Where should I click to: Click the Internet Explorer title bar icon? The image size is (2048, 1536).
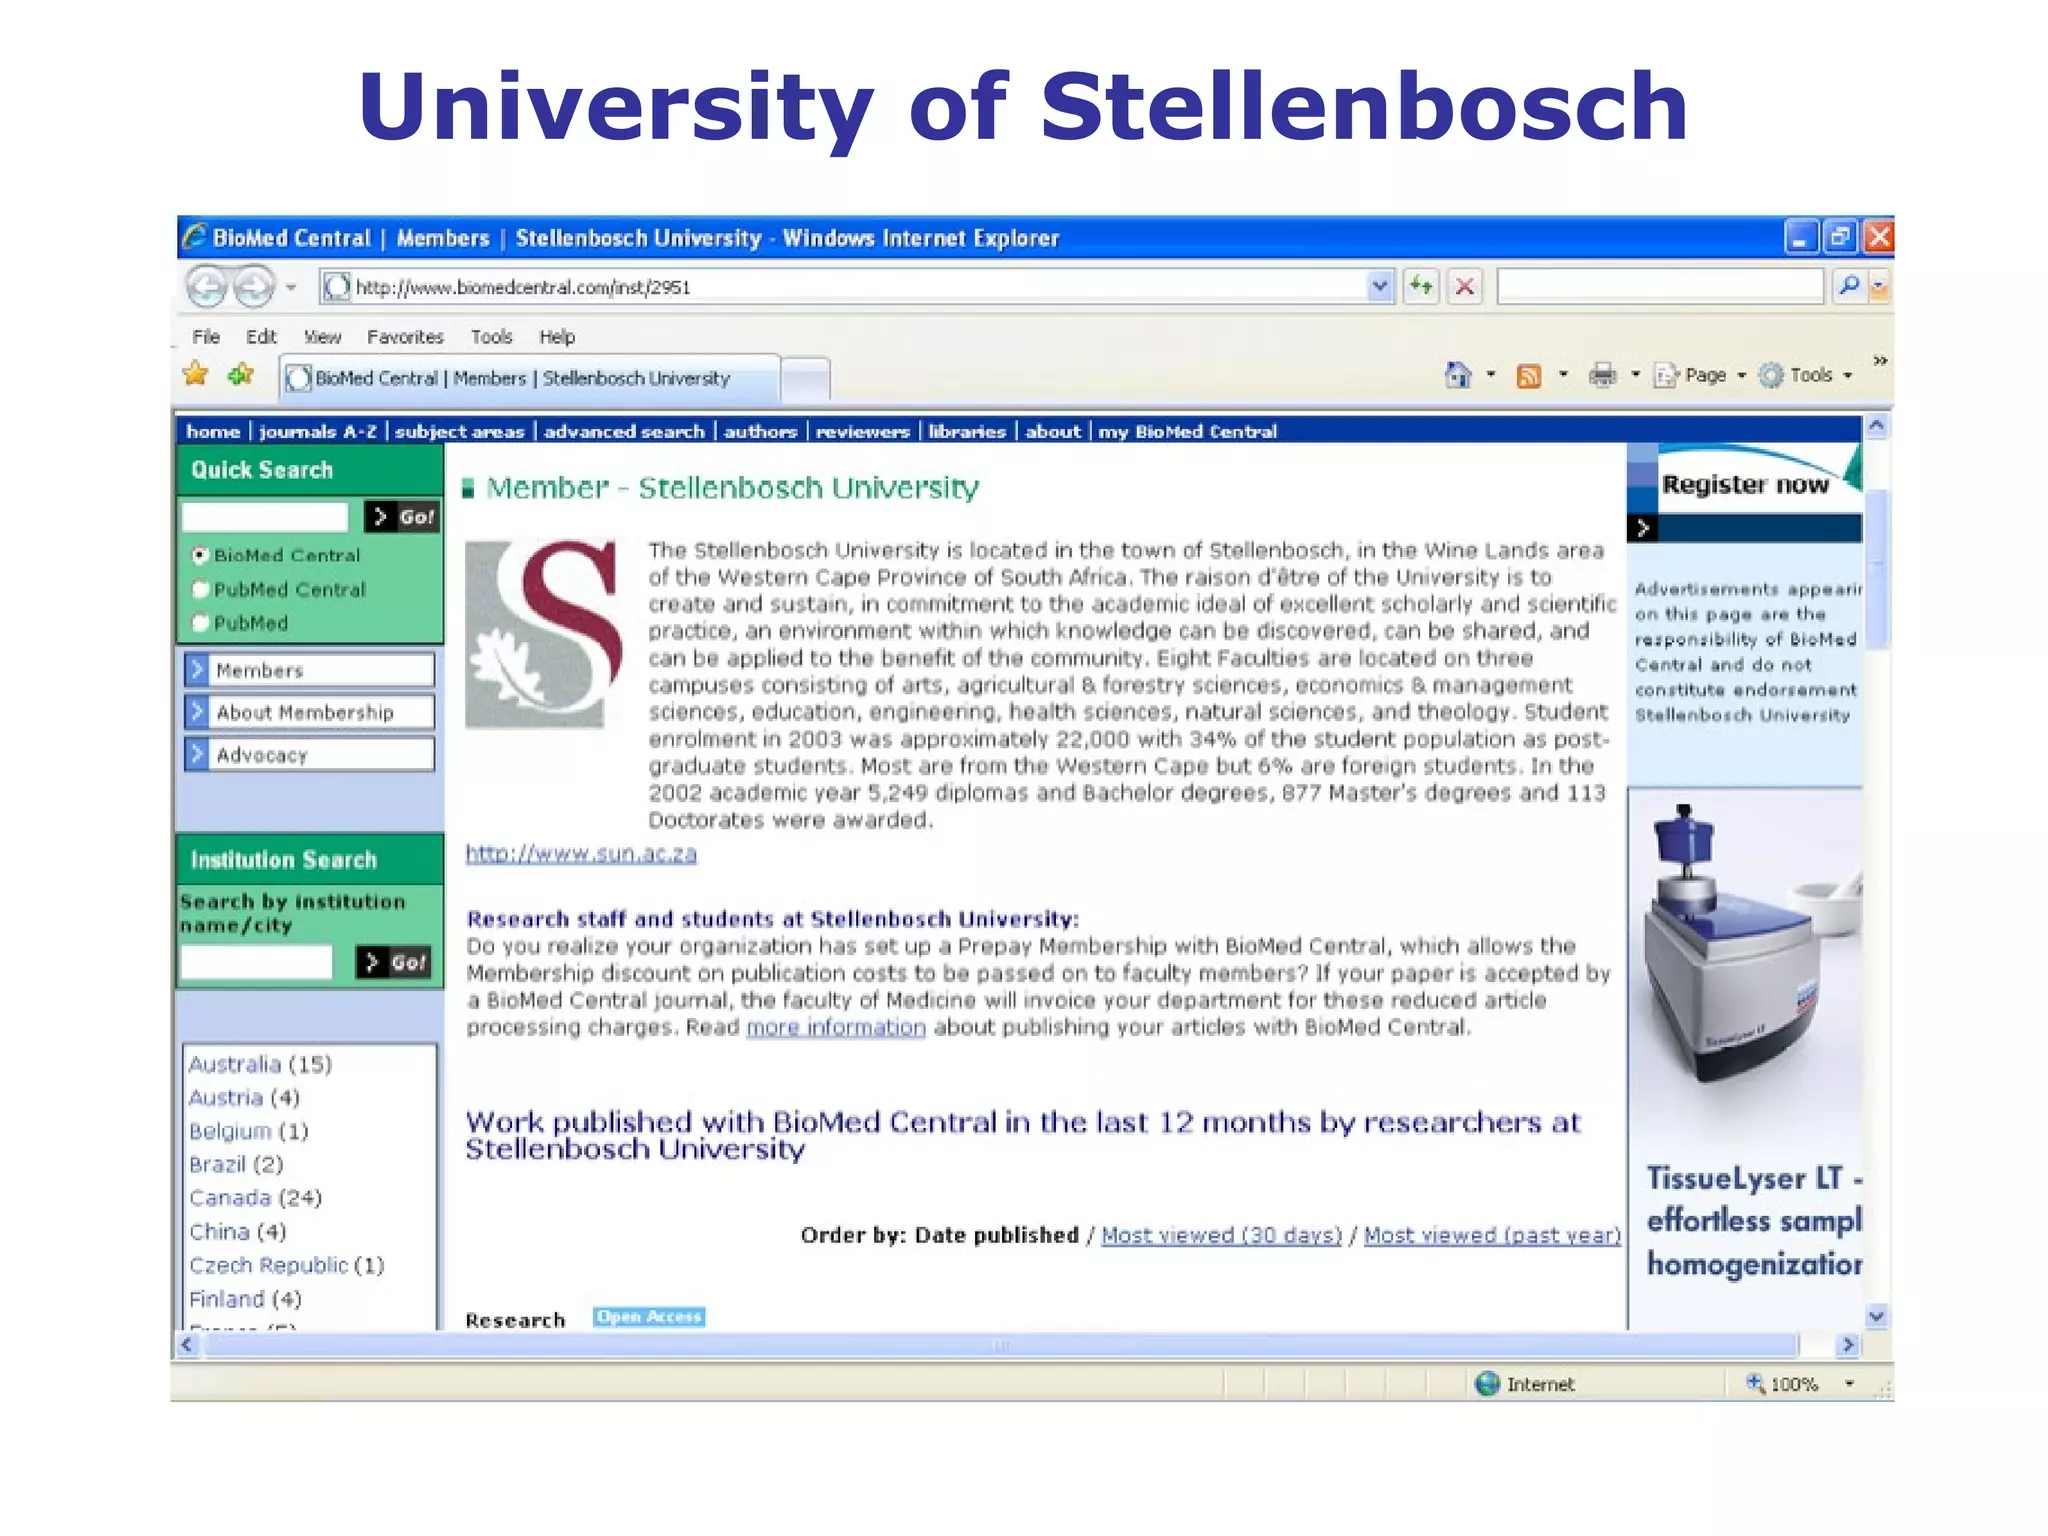[195, 237]
